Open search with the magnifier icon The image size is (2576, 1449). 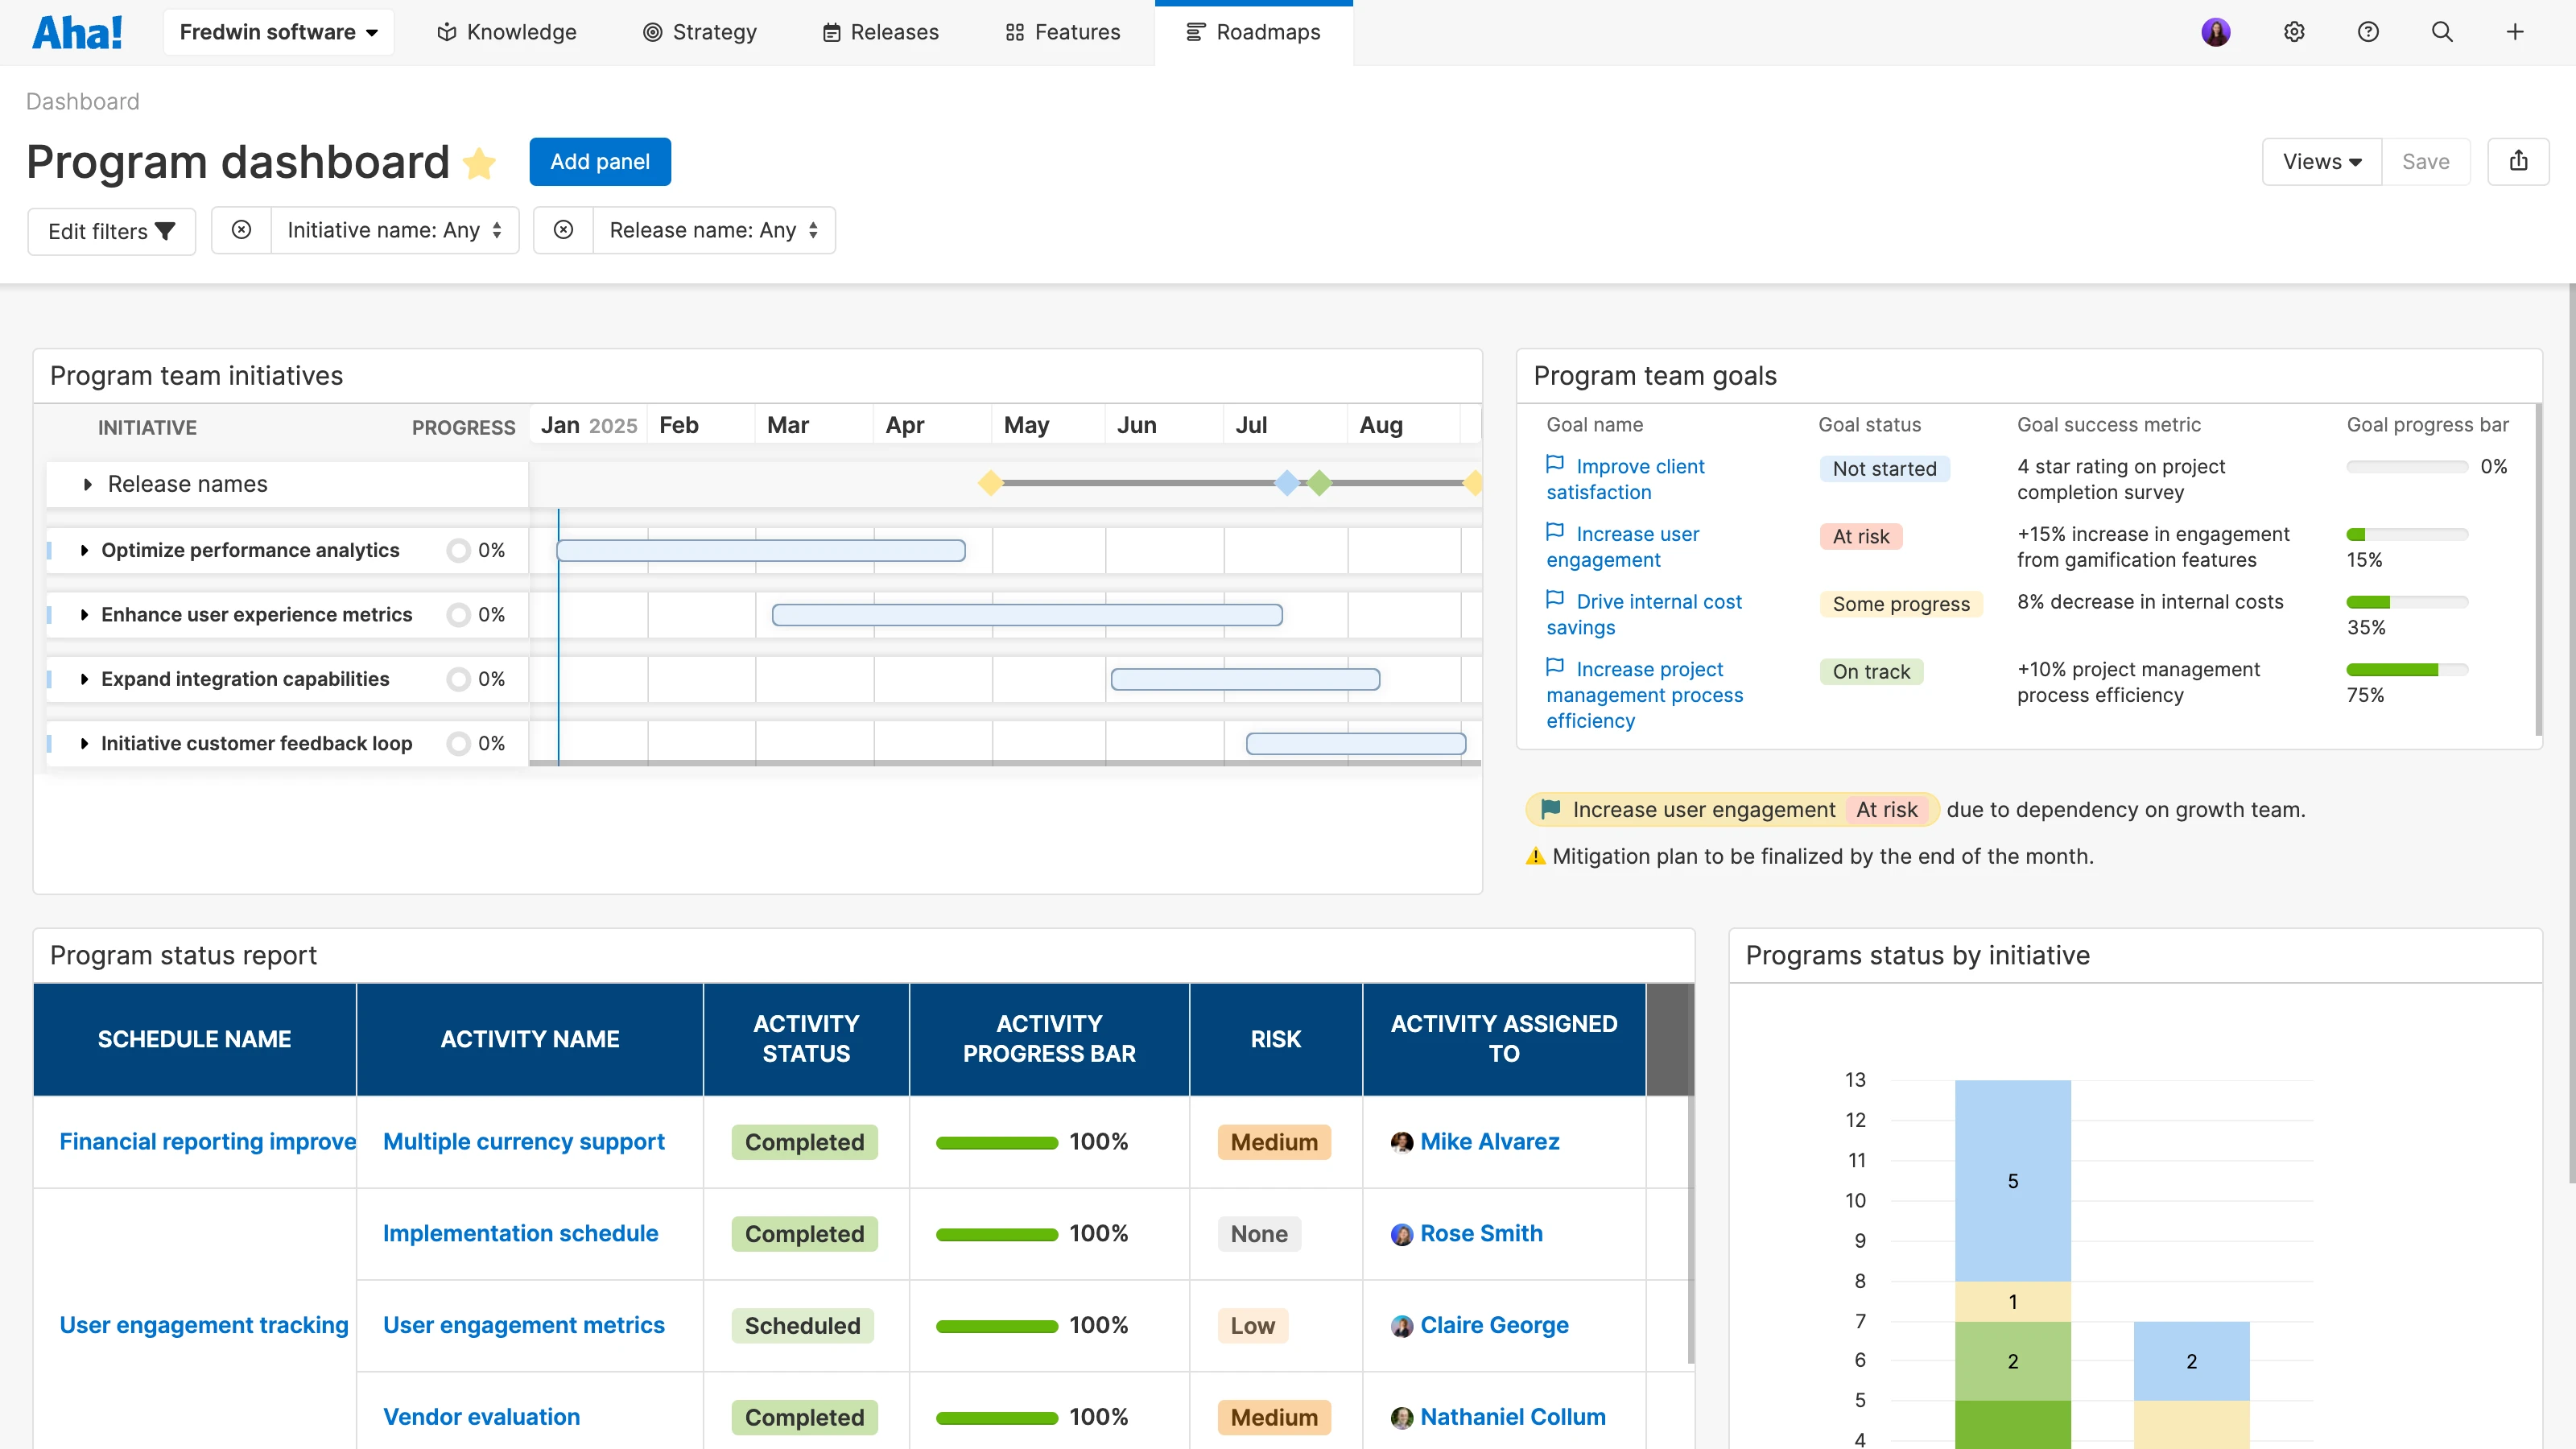tap(2443, 31)
